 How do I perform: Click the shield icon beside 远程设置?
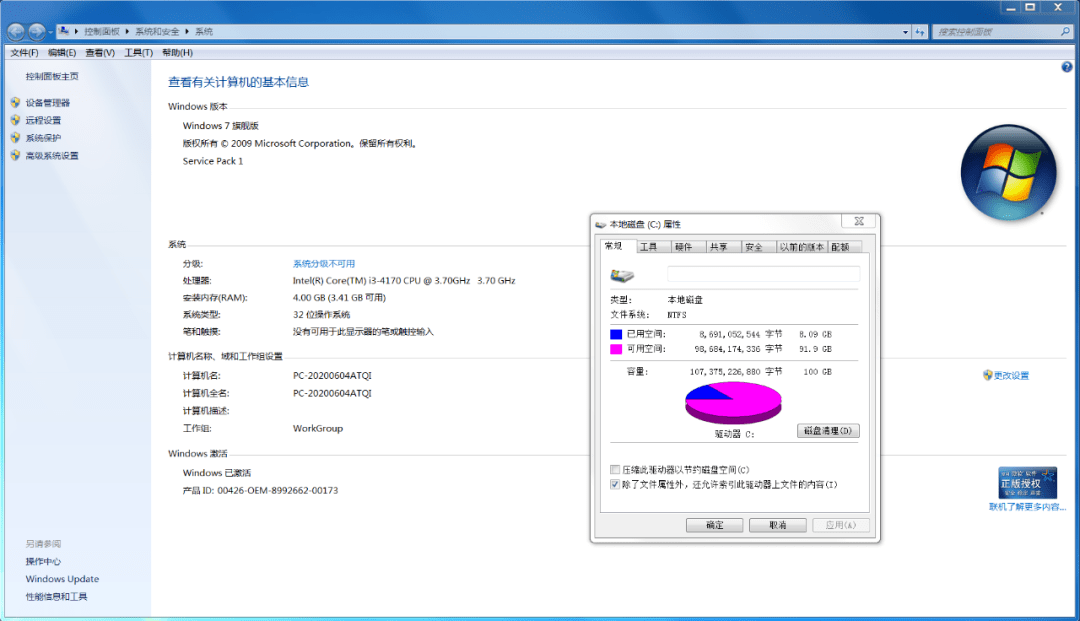click(x=15, y=120)
